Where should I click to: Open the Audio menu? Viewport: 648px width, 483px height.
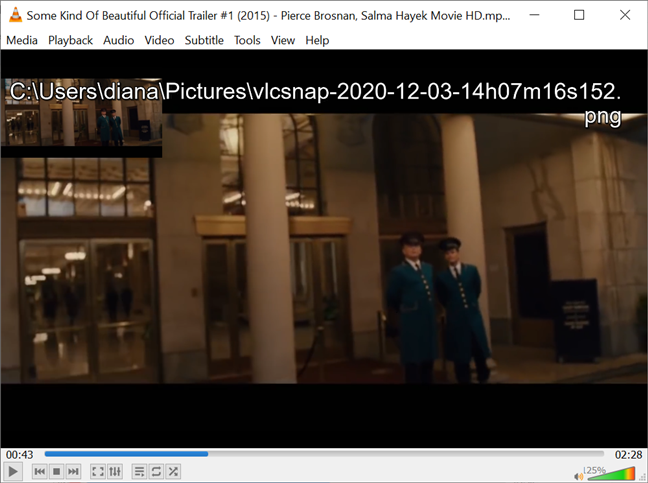(x=119, y=40)
